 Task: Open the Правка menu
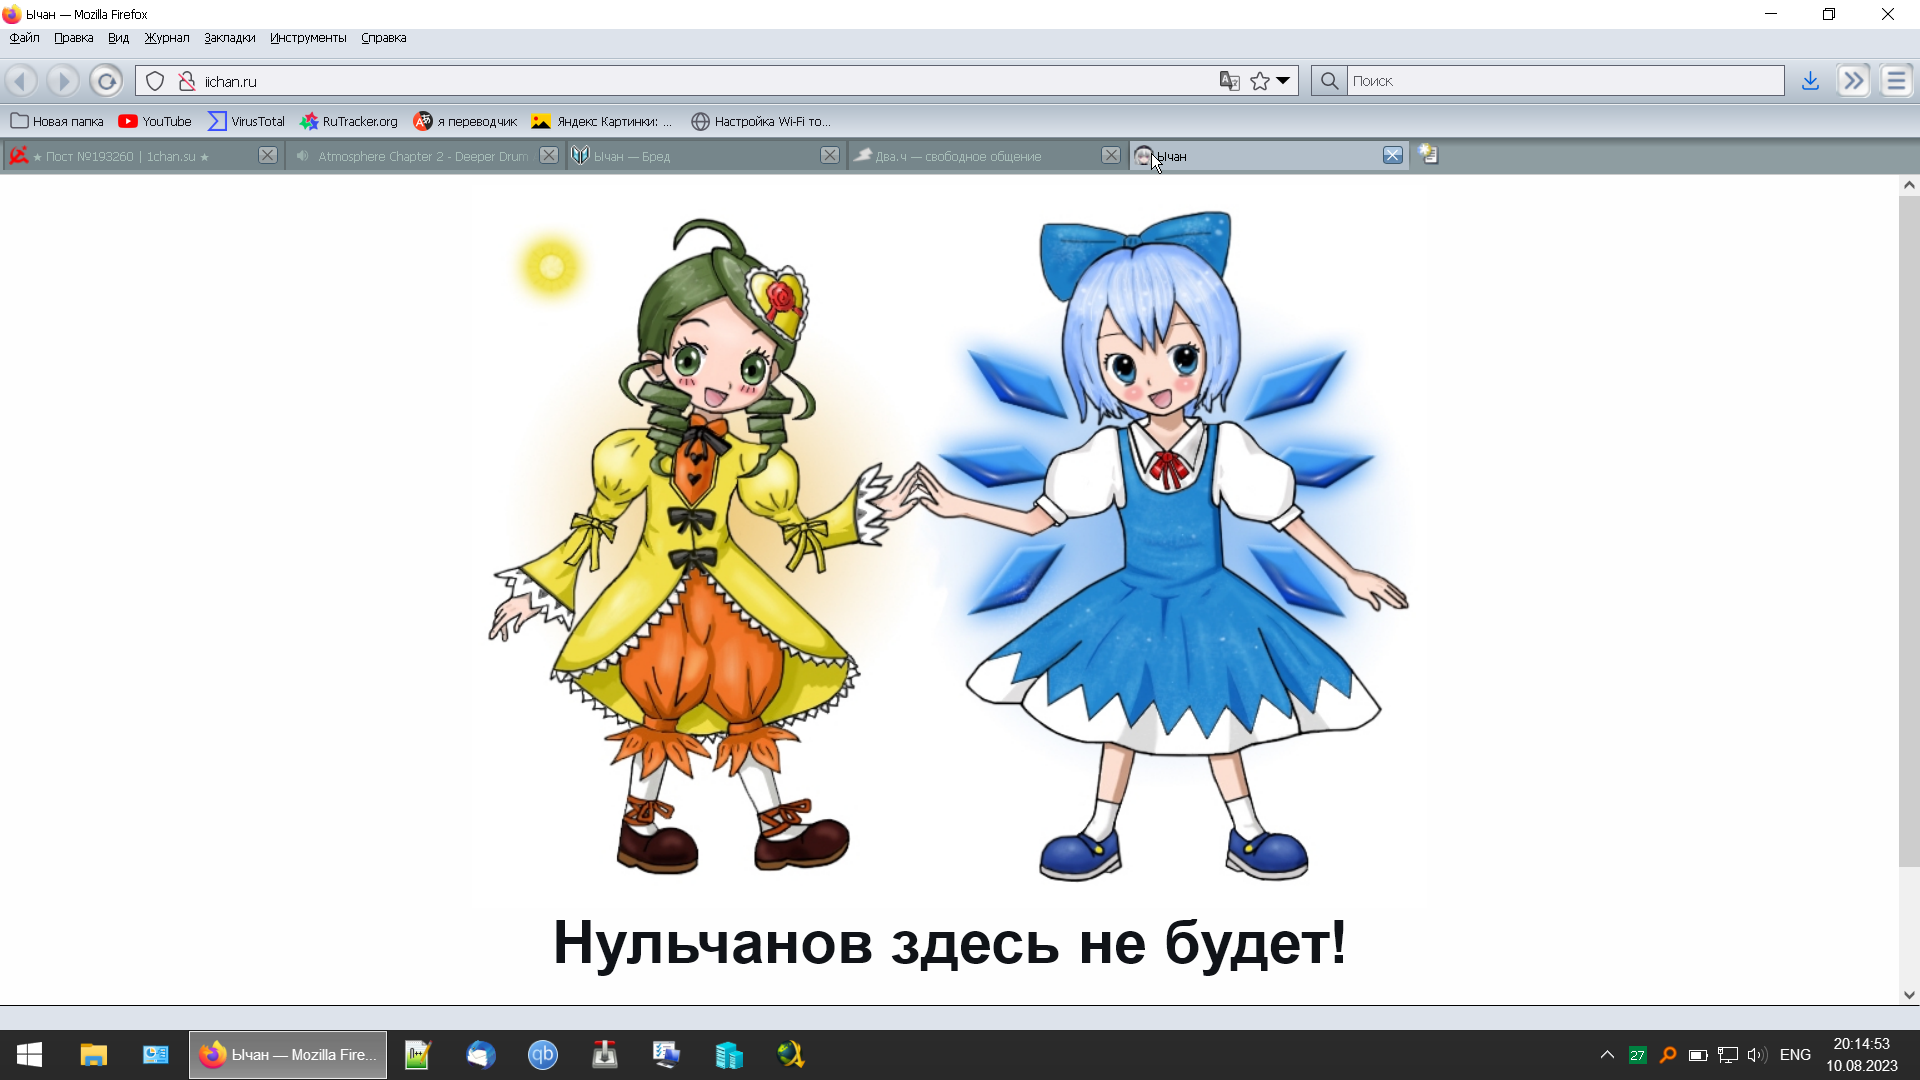pos(74,38)
